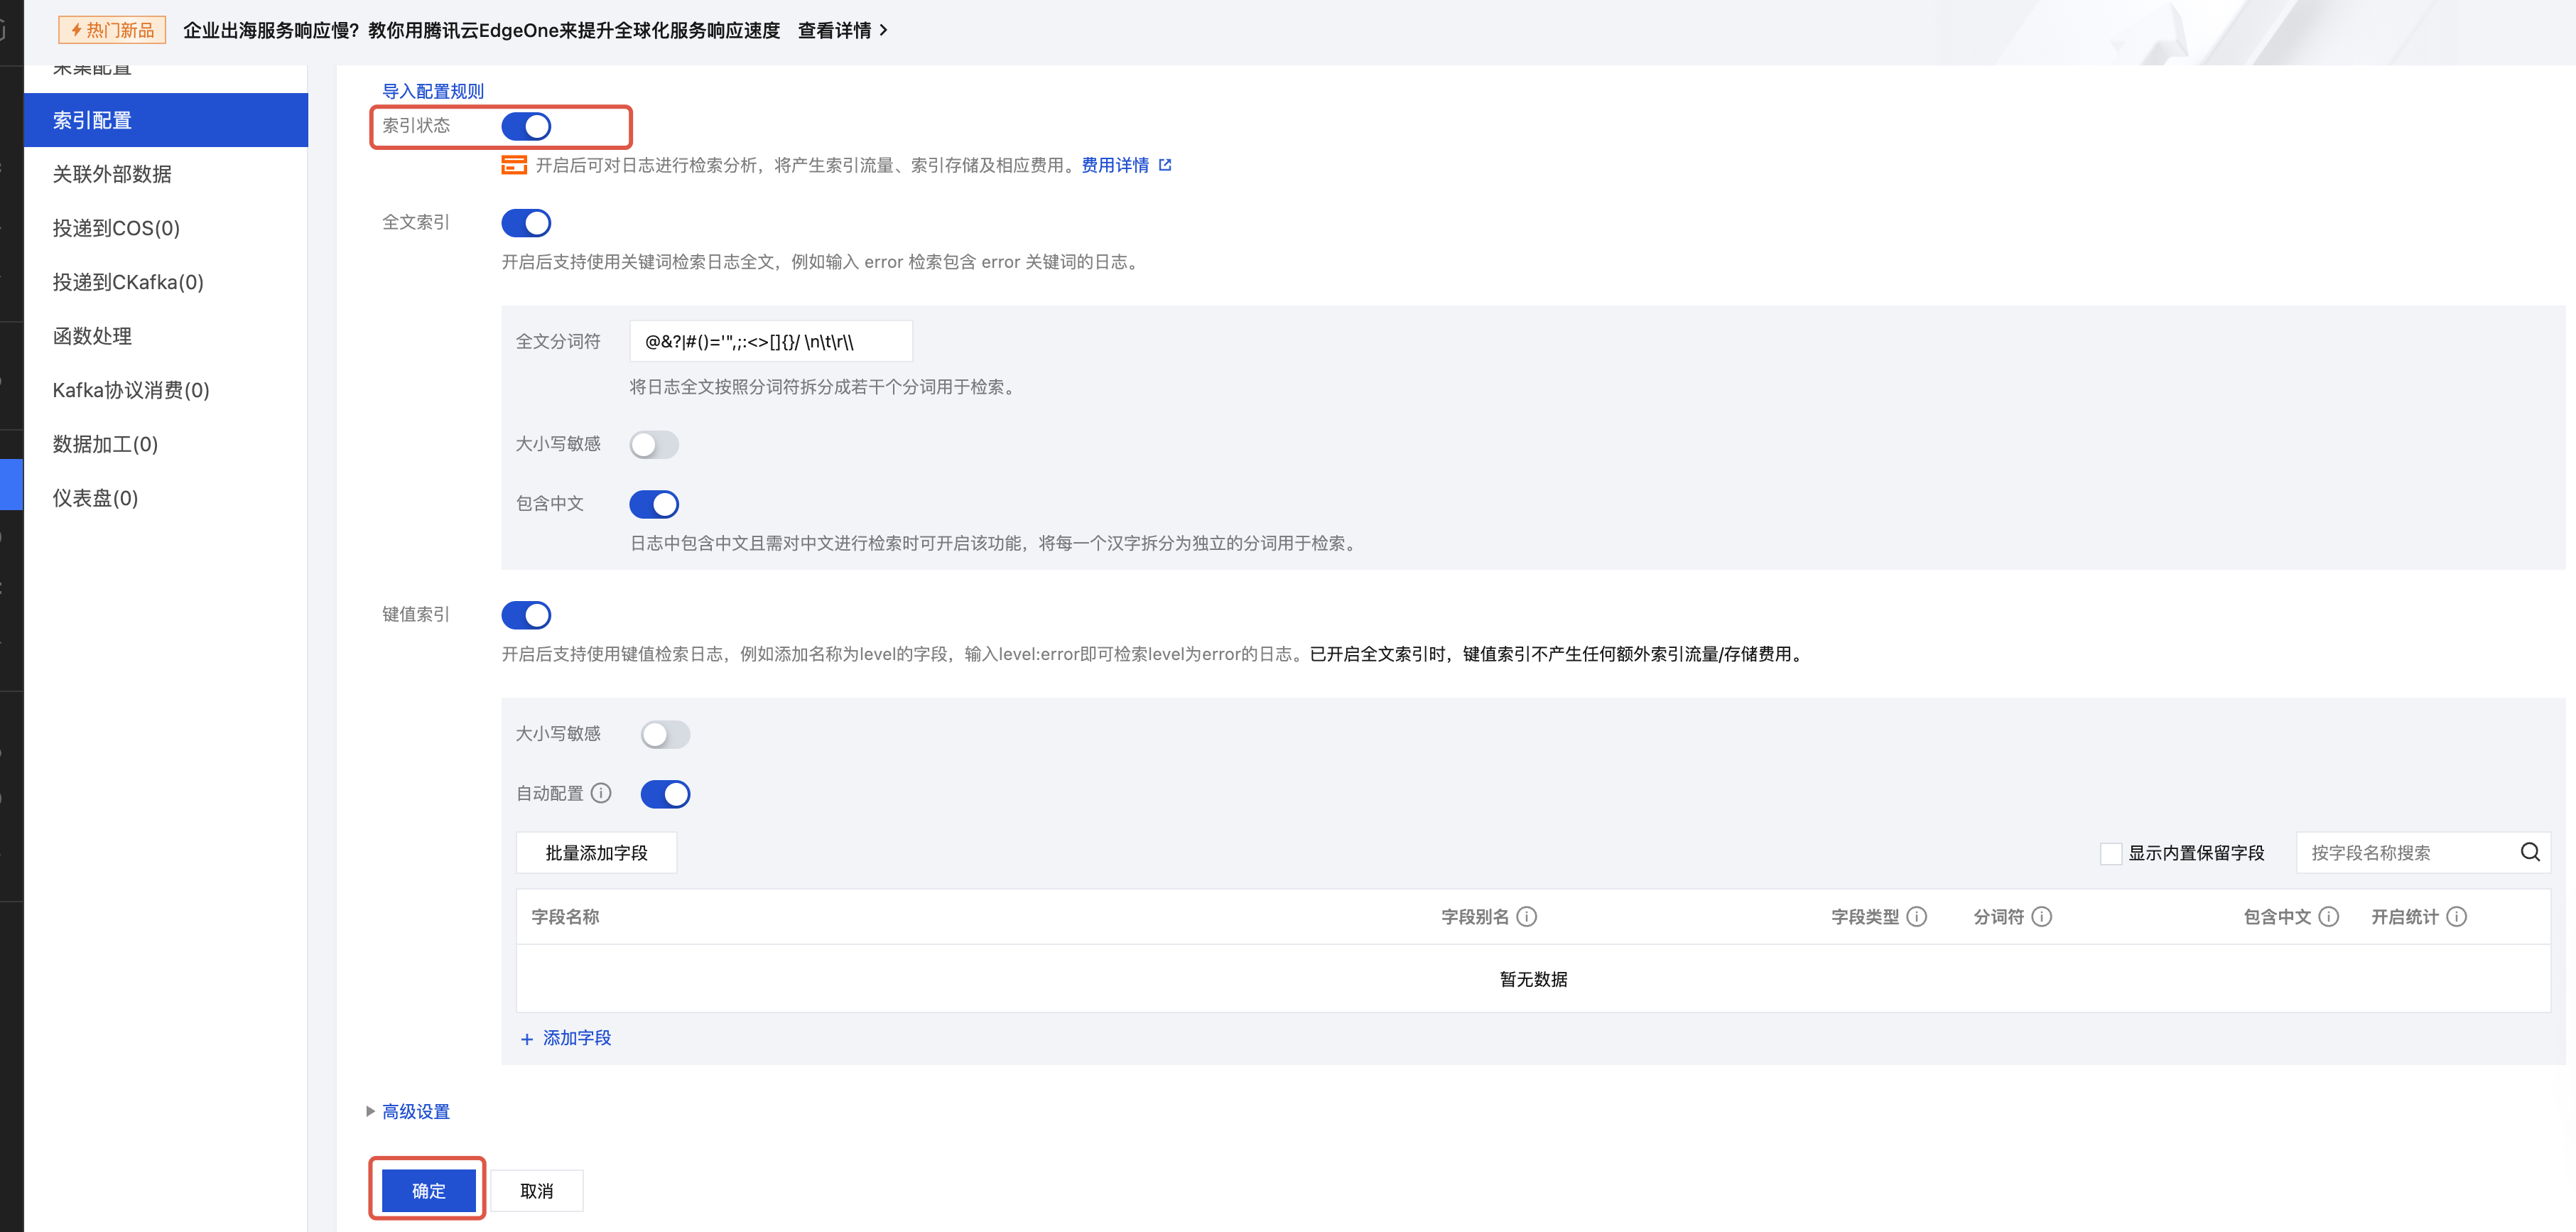Enable 大小写敏感 under 全文分词符
The height and width of the screenshot is (1232, 2576).
[x=654, y=444]
